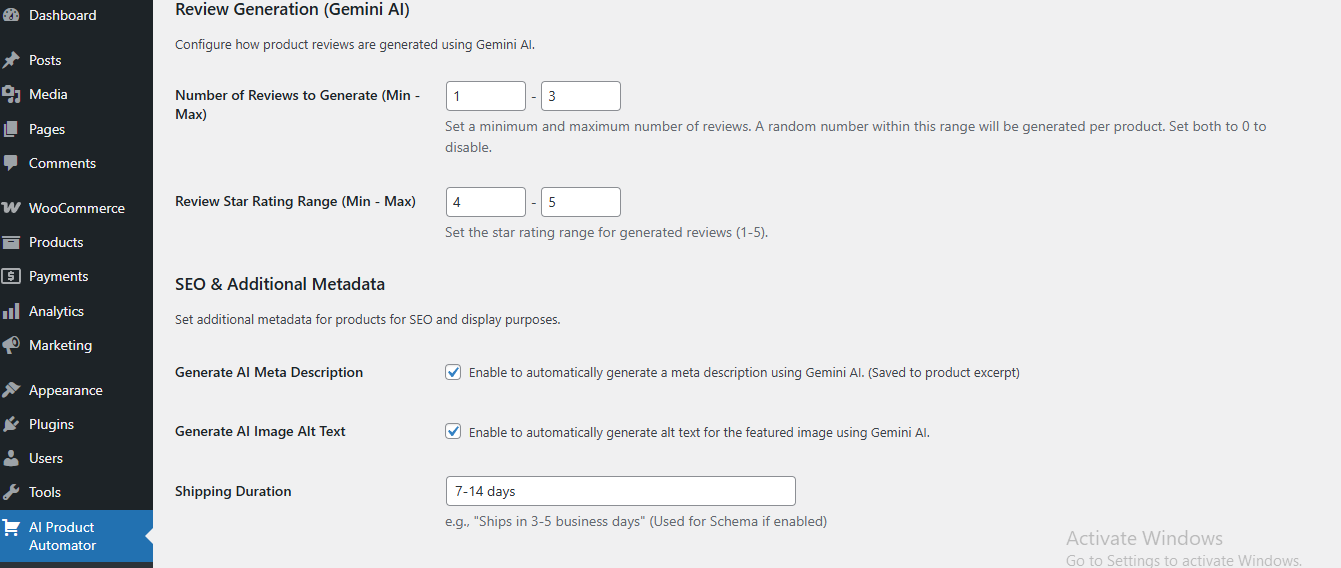Click the Marketing megaphone icon

11,345
